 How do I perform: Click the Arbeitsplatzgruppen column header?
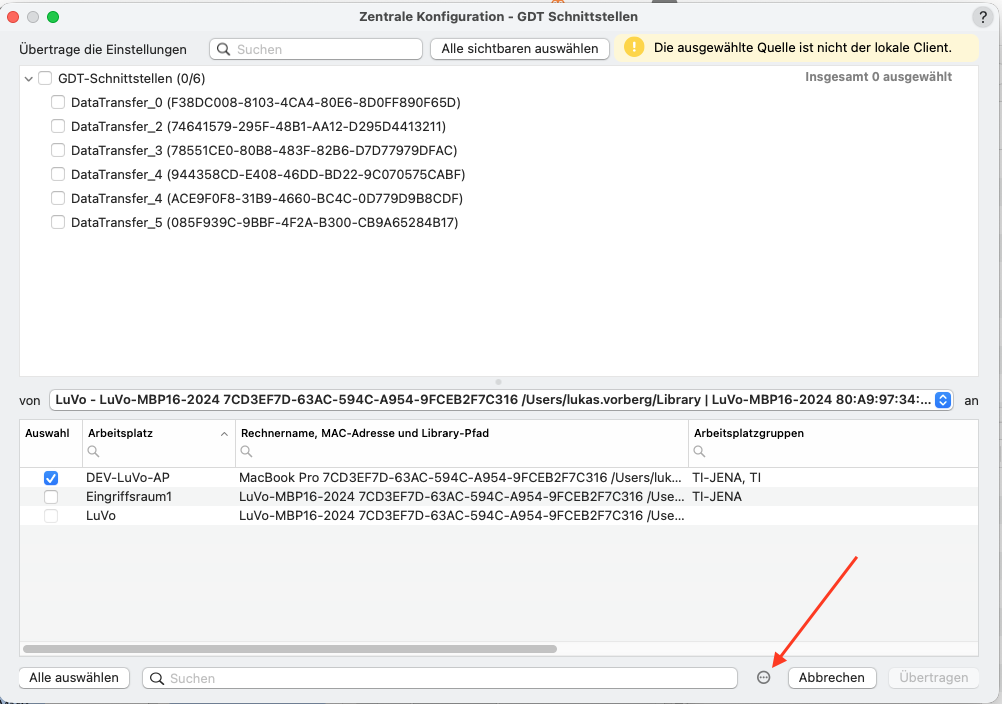pos(749,433)
